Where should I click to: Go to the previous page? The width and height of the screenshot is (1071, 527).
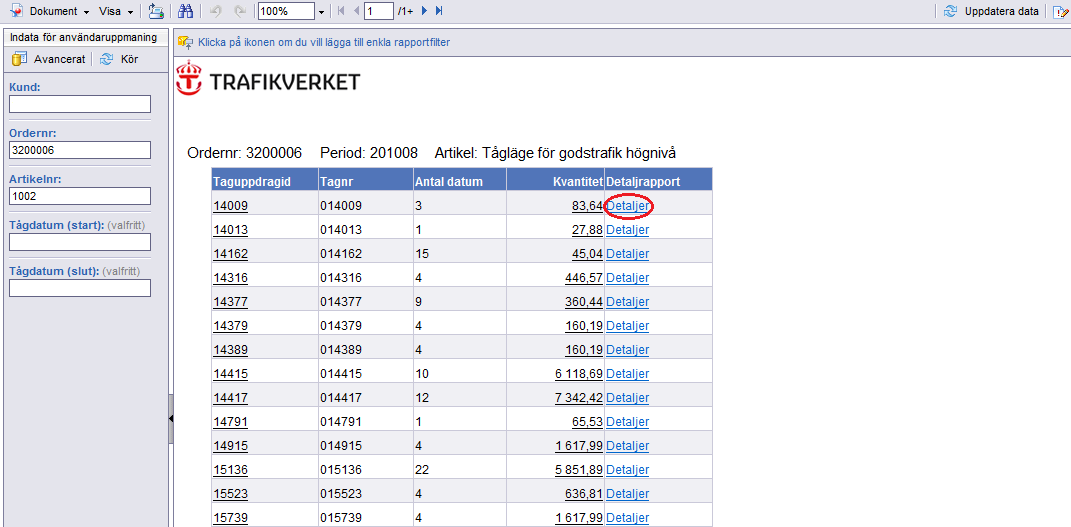[x=355, y=12]
